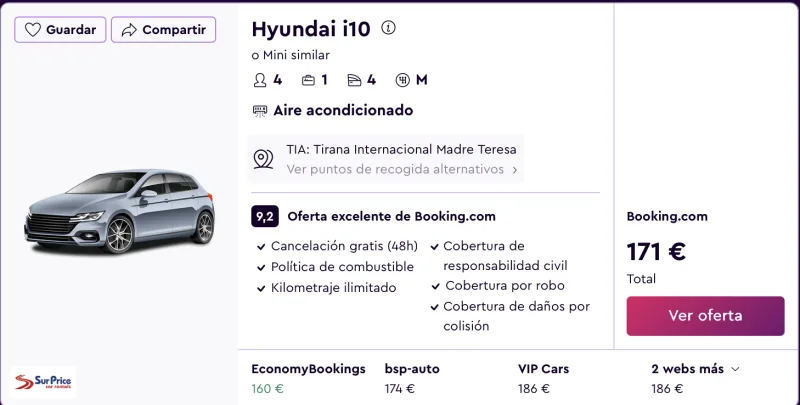Expand the '2 webs más' dropdown
Screen dimensions: 800x405
pos(695,369)
